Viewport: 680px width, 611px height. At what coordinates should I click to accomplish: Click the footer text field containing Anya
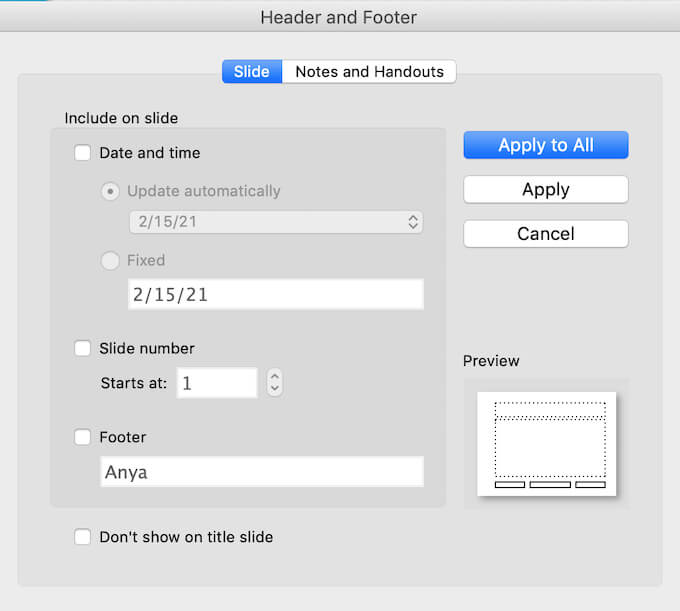pyautogui.click(x=262, y=472)
